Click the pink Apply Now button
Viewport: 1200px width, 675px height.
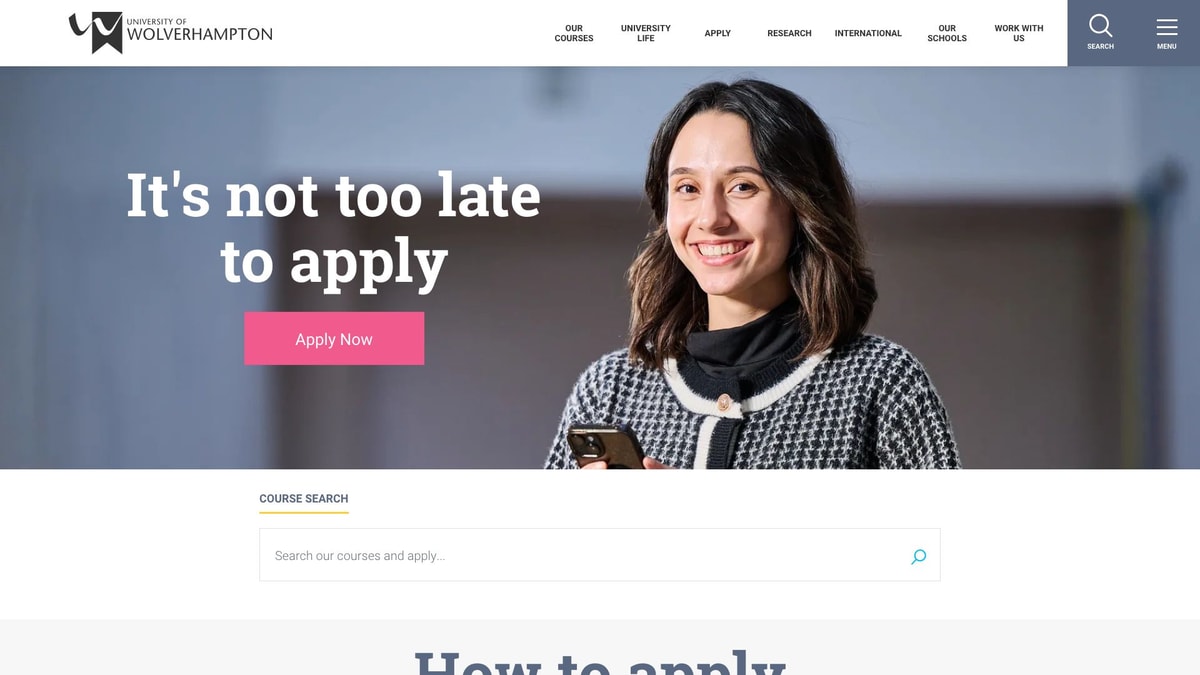[x=334, y=338]
